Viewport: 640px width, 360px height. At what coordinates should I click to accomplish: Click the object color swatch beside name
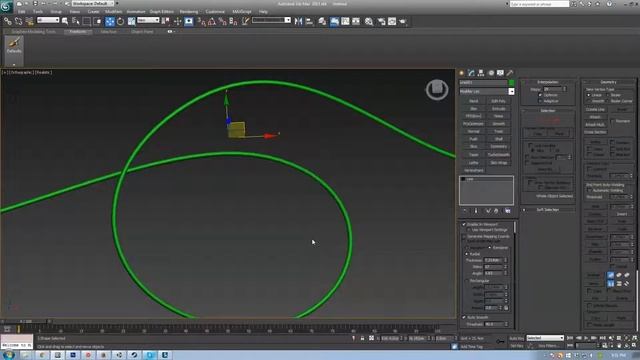pos(511,82)
